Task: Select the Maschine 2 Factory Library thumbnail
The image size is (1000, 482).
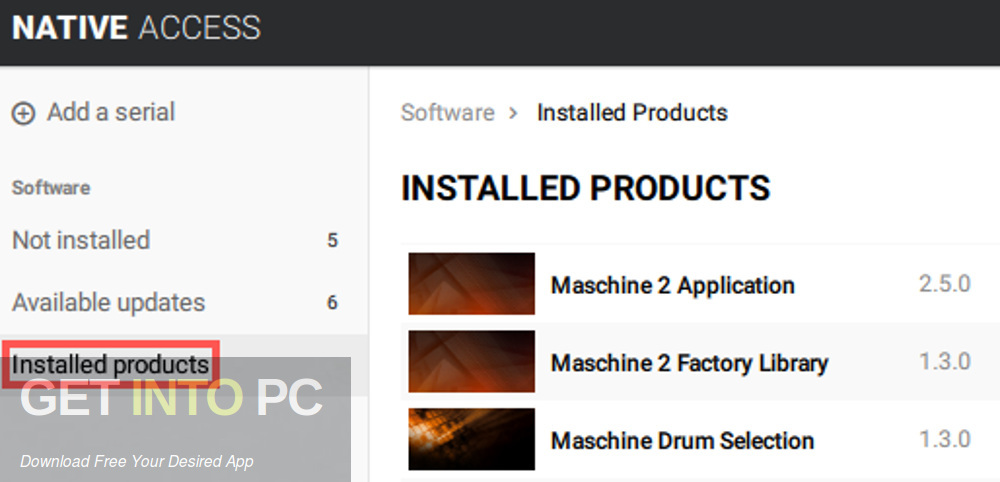Action: click(x=471, y=361)
